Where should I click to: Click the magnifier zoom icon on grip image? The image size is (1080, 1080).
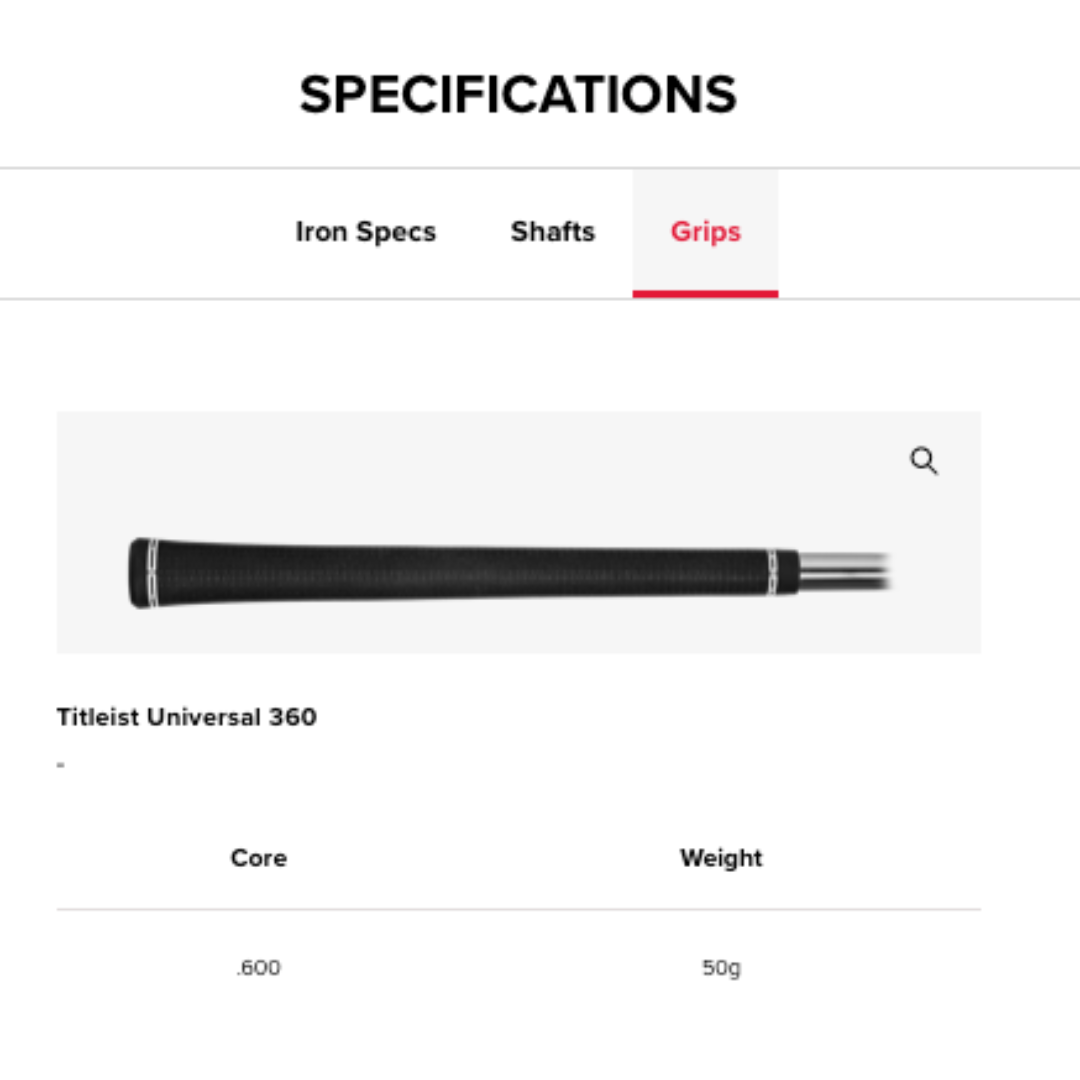click(924, 461)
